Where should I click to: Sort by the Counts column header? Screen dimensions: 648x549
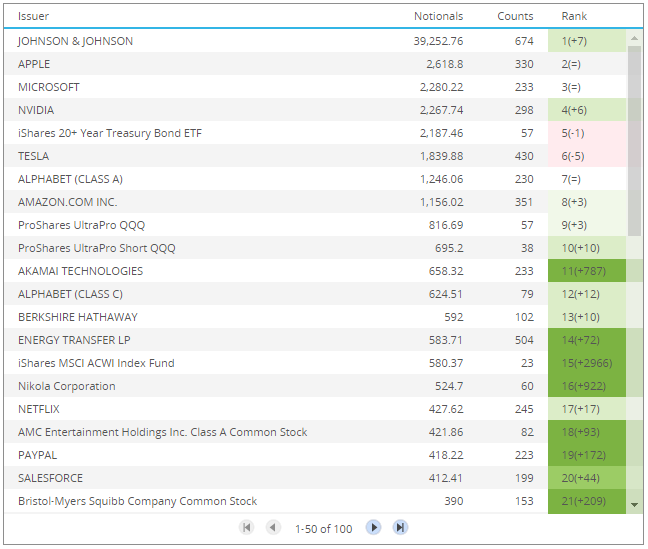[x=515, y=16]
